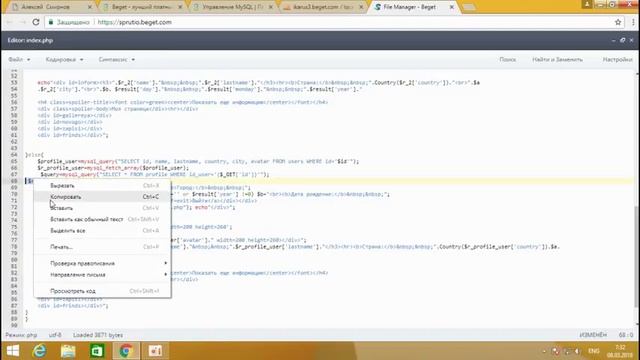
Task: Close the editor index.php panel
Action: pyautogui.click(x=631, y=40)
